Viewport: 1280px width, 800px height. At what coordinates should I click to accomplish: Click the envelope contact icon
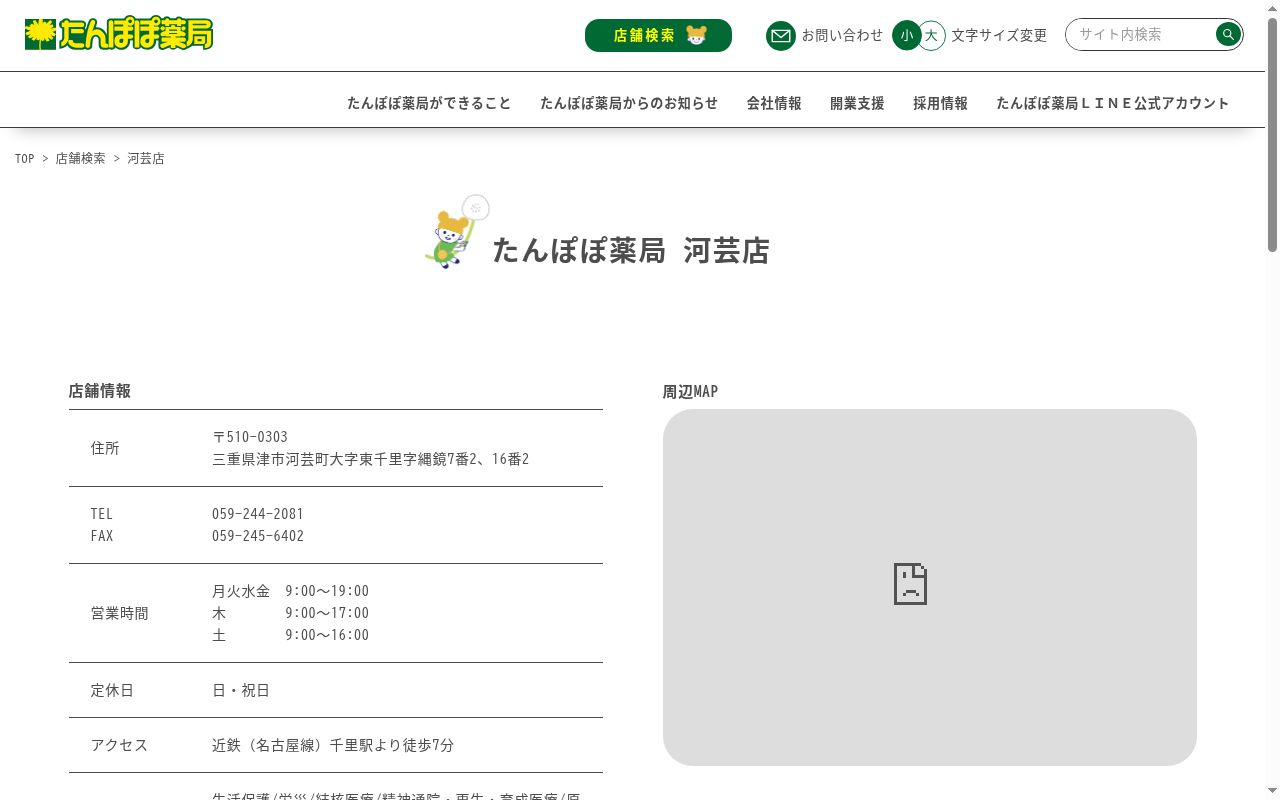[x=780, y=35]
